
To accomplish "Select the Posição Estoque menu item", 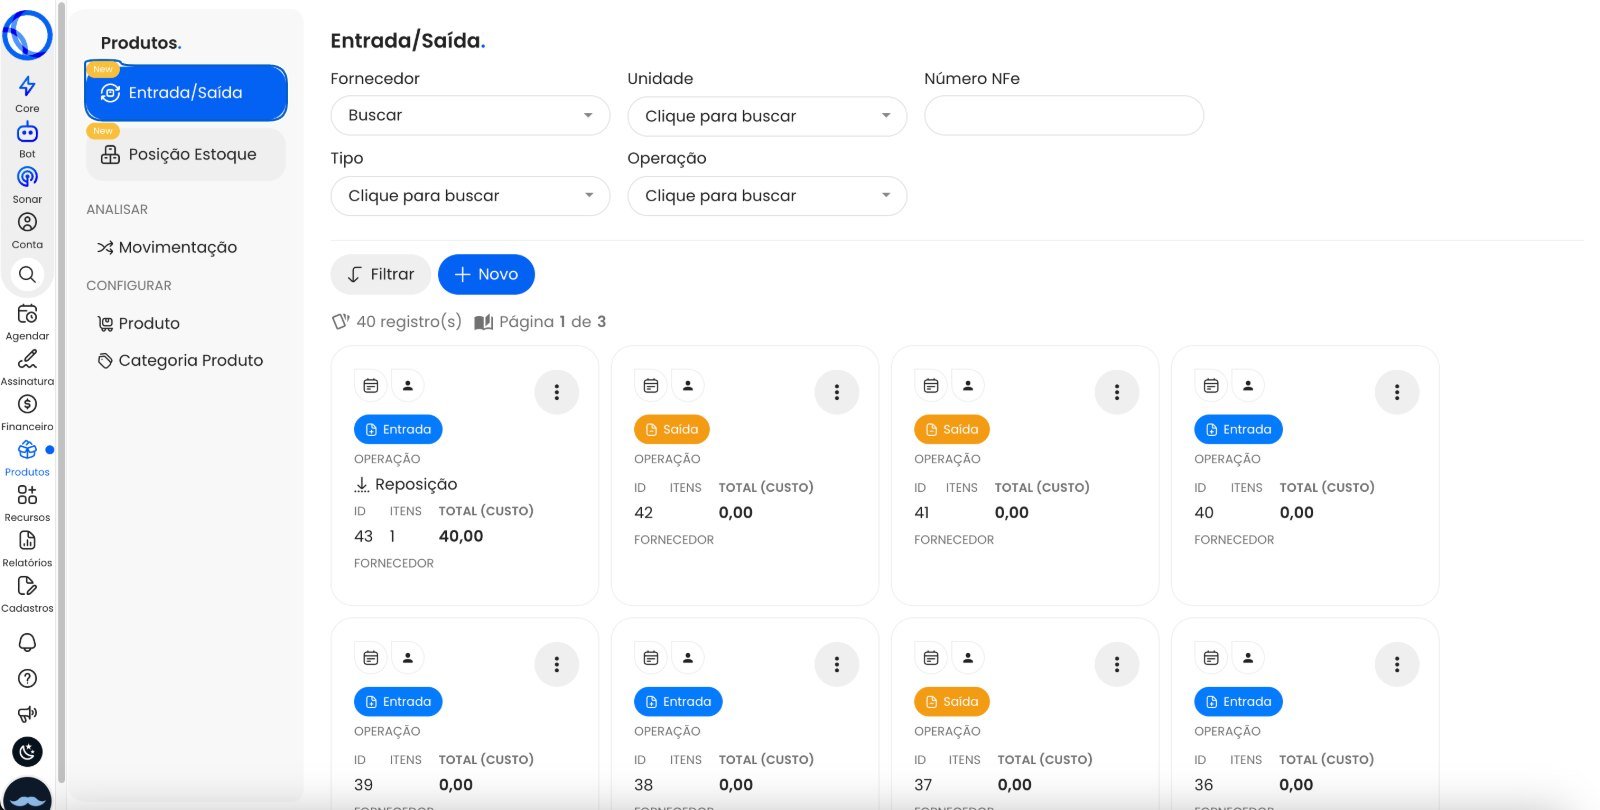I will pyautogui.click(x=186, y=154).
